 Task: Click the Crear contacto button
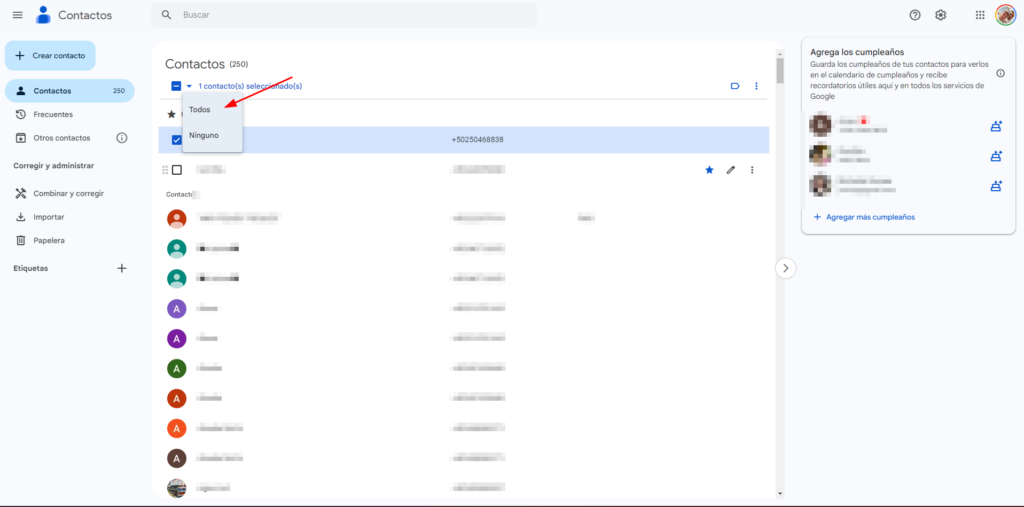coord(50,56)
